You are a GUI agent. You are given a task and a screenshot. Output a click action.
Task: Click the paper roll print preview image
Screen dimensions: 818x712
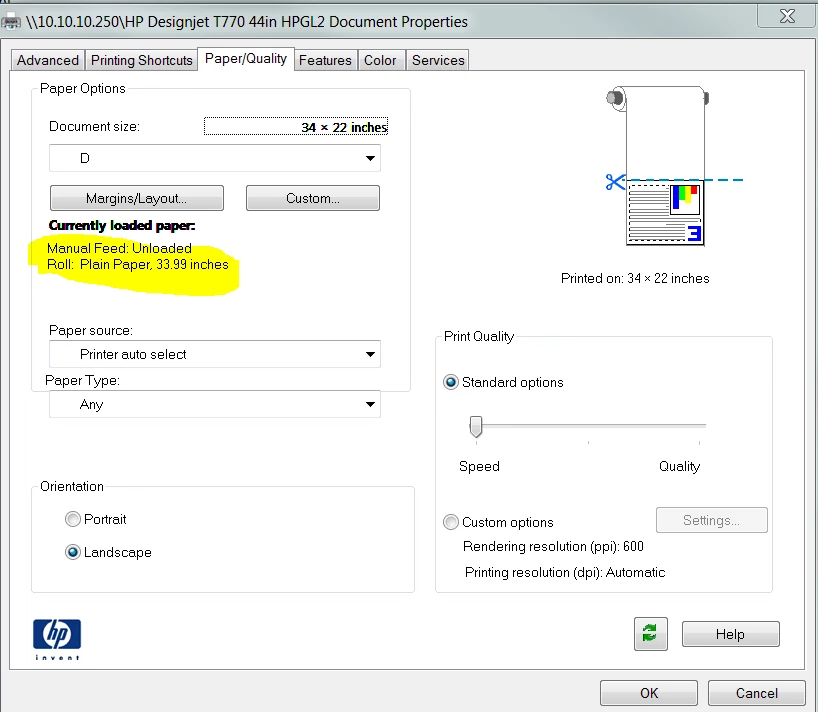[664, 166]
